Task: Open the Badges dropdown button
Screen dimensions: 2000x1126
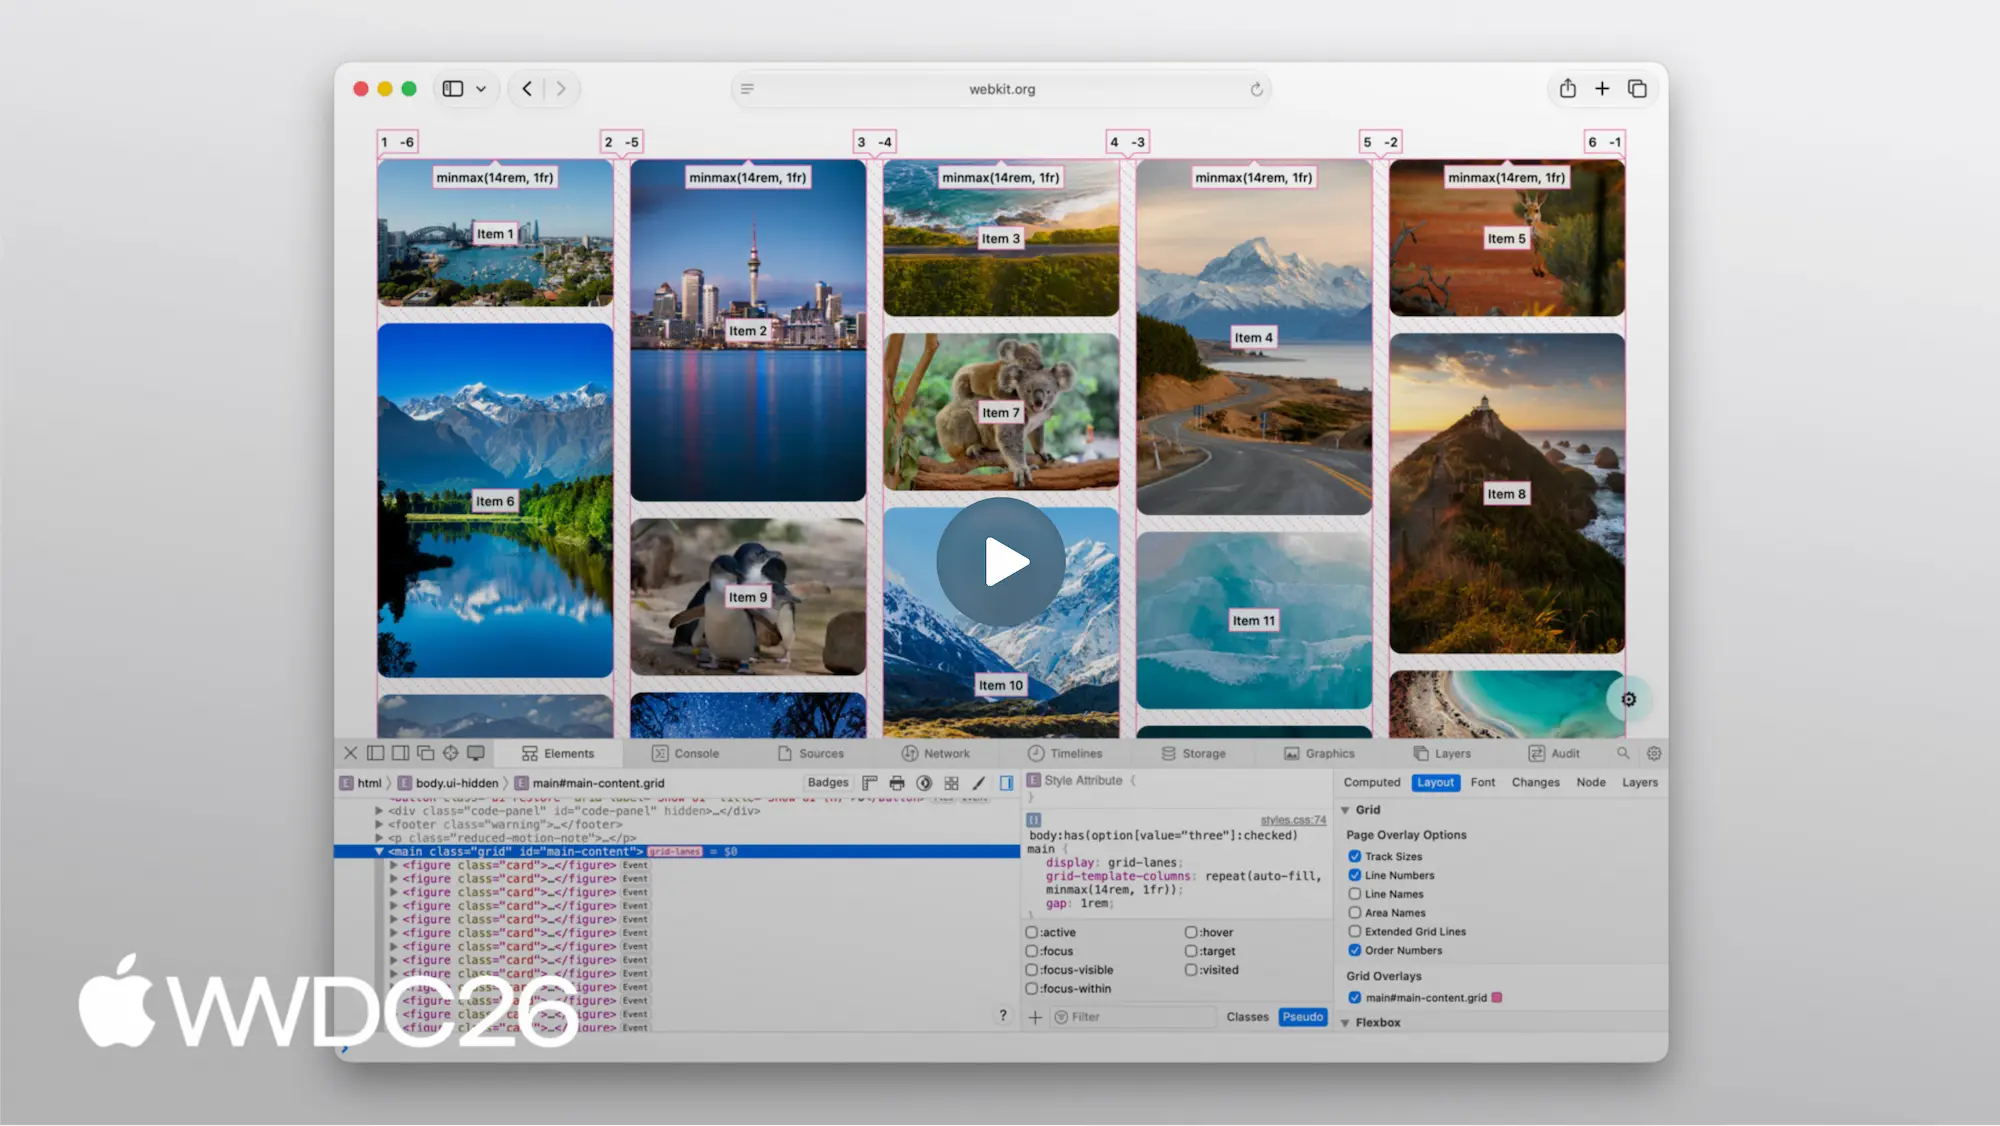Action: tap(828, 783)
